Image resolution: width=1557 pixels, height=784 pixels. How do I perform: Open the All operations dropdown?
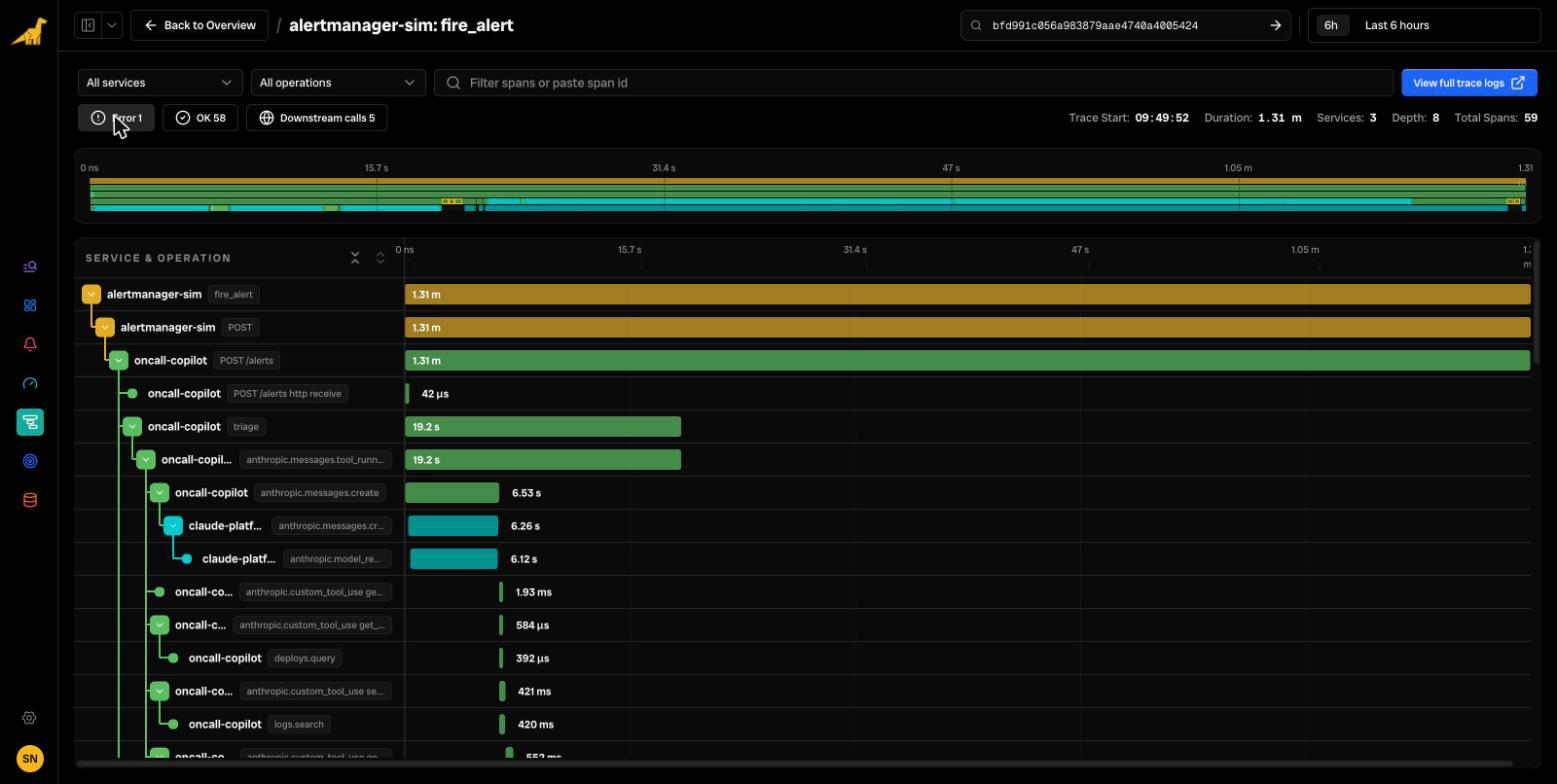pos(338,83)
